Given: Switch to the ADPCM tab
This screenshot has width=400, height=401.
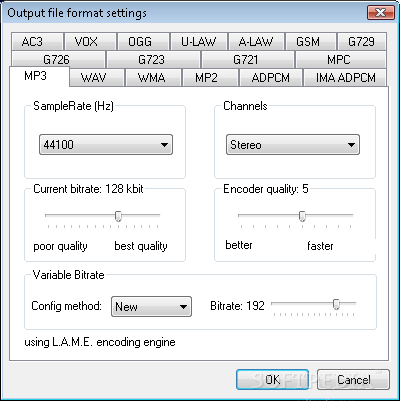Looking at the screenshot, I should (271, 78).
